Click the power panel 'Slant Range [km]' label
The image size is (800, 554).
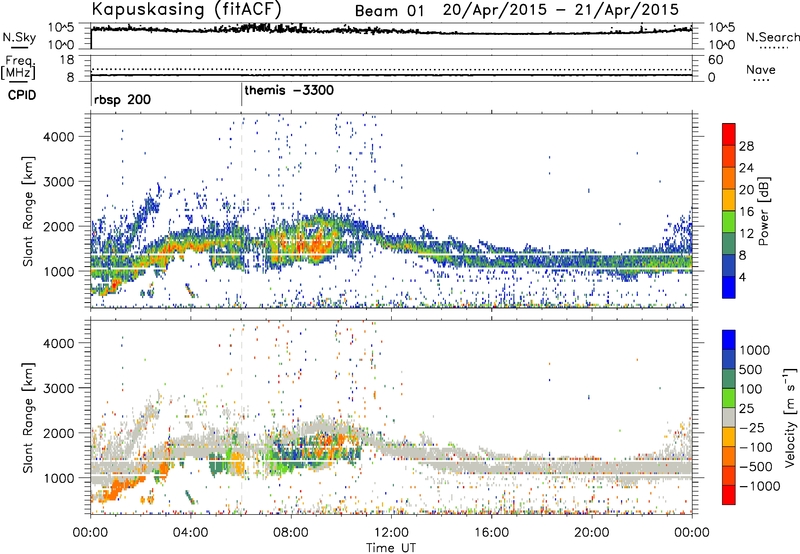pos(28,211)
